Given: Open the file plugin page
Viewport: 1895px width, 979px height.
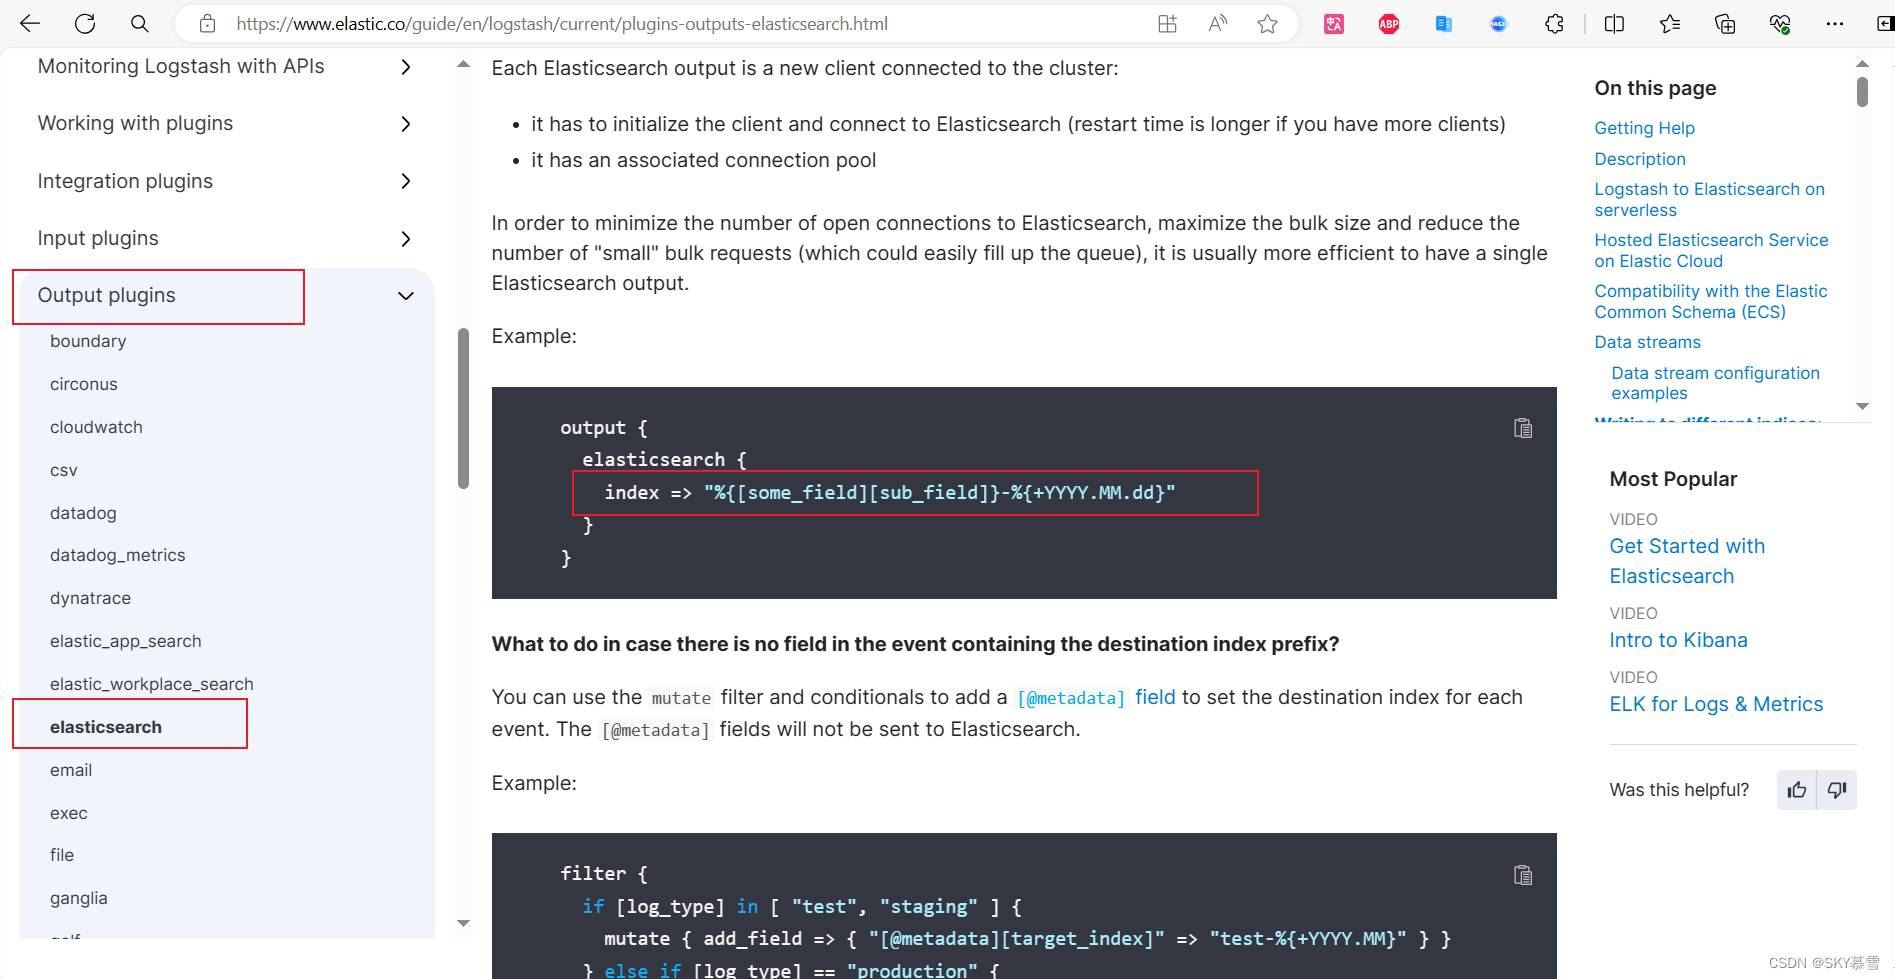Looking at the screenshot, I should coord(62,855).
